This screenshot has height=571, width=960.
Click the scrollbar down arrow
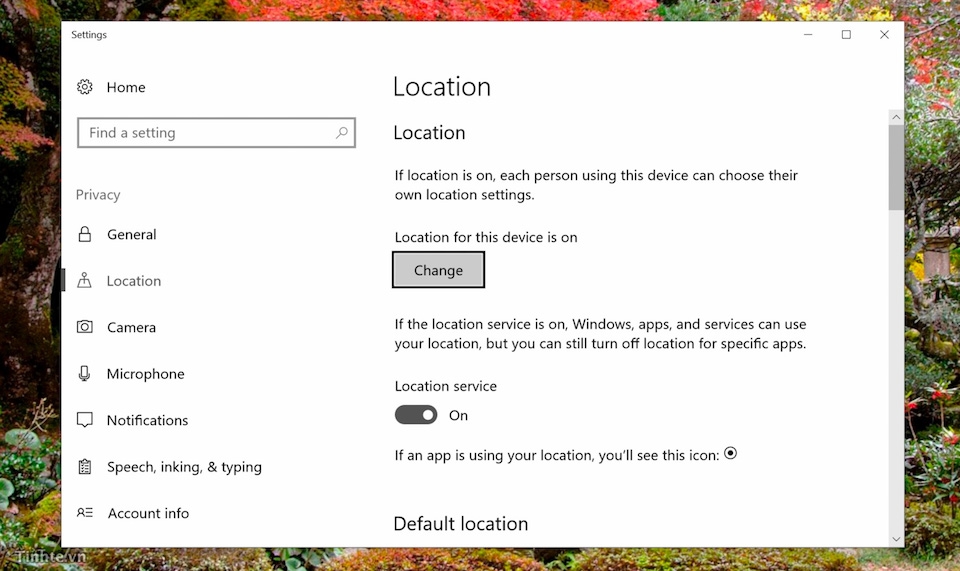click(896, 539)
